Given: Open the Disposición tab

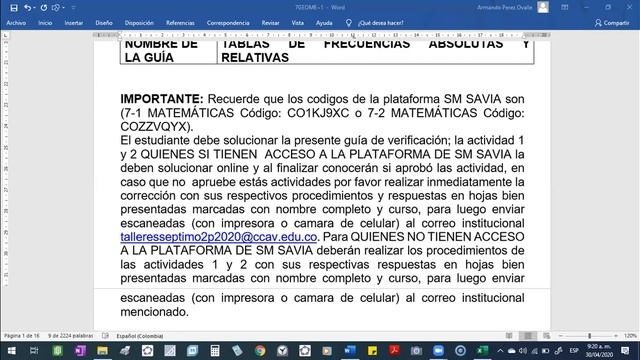Looking at the screenshot, I should [139, 23].
